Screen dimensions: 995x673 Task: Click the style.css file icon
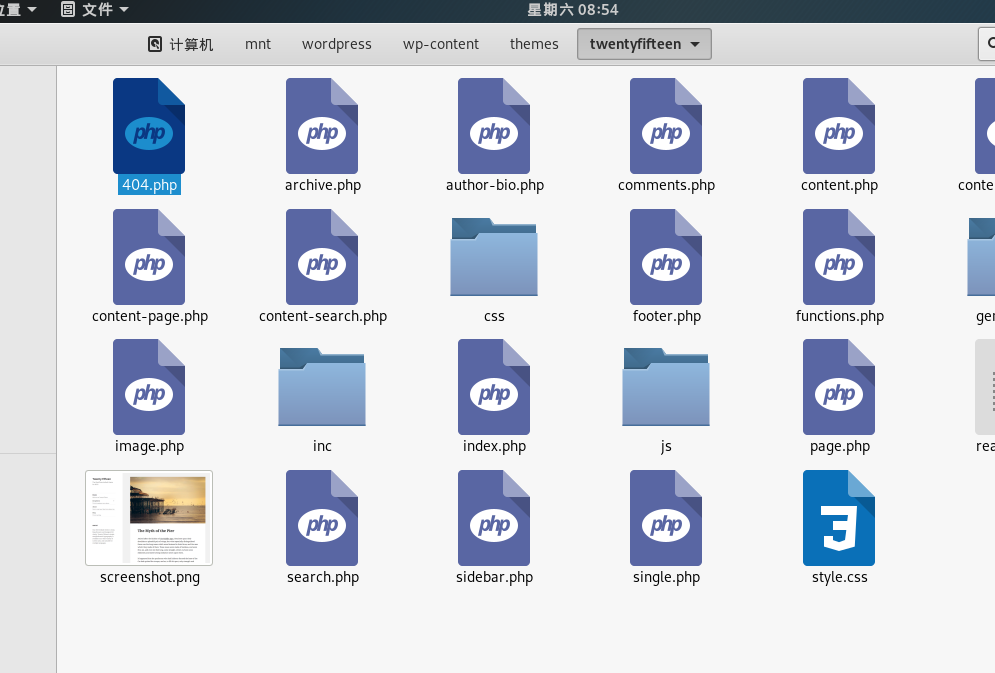839,518
